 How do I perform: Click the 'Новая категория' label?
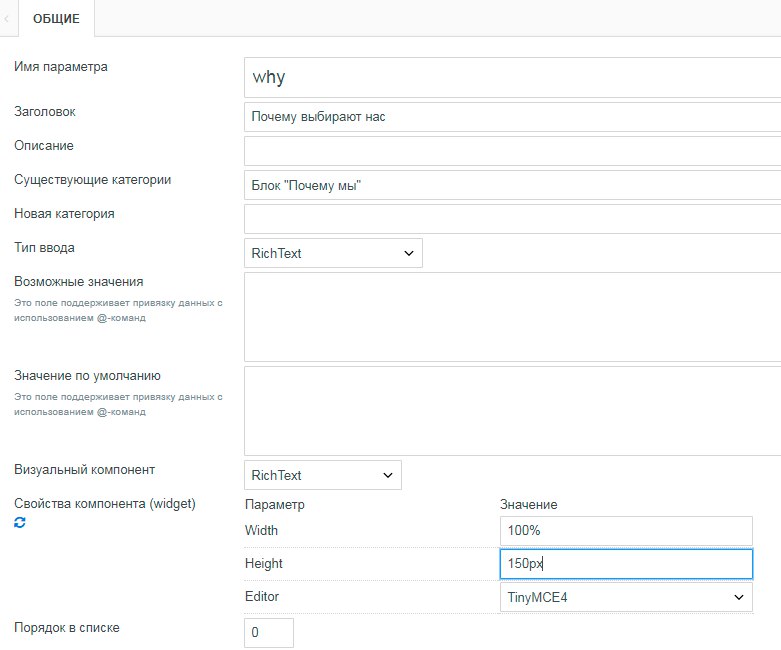[64, 214]
